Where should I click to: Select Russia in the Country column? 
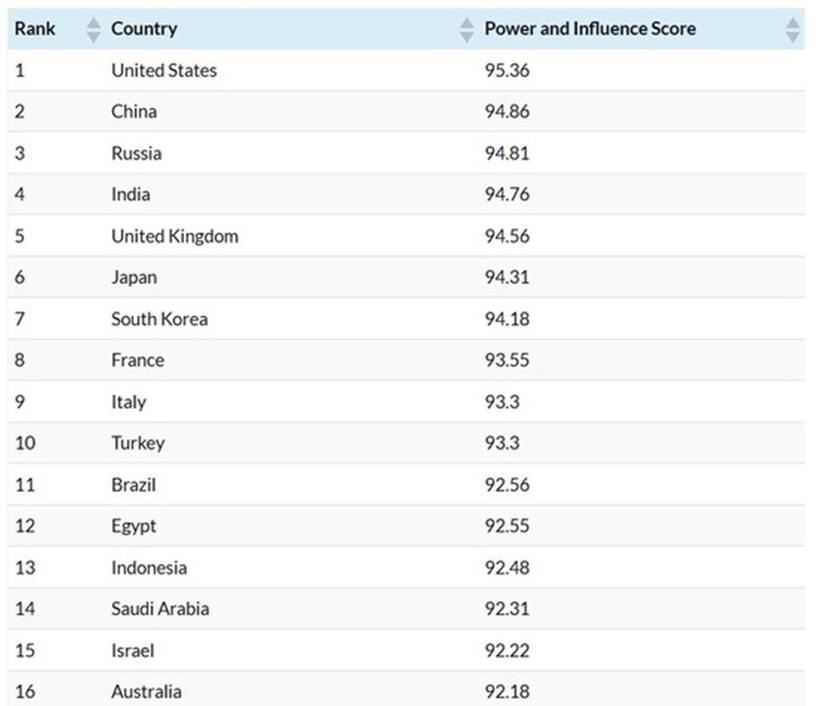pos(136,154)
